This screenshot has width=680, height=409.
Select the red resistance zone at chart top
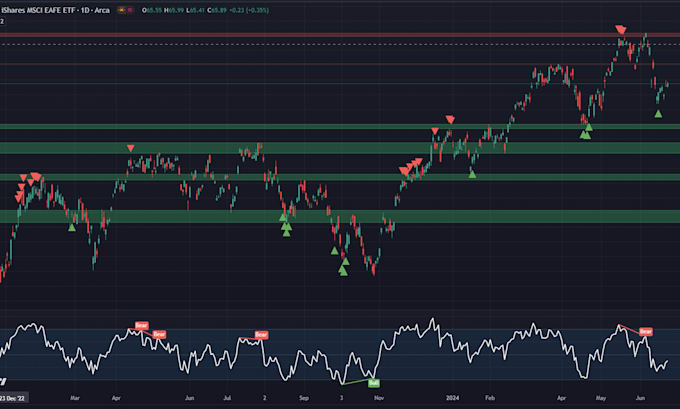pyautogui.click(x=340, y=35)
